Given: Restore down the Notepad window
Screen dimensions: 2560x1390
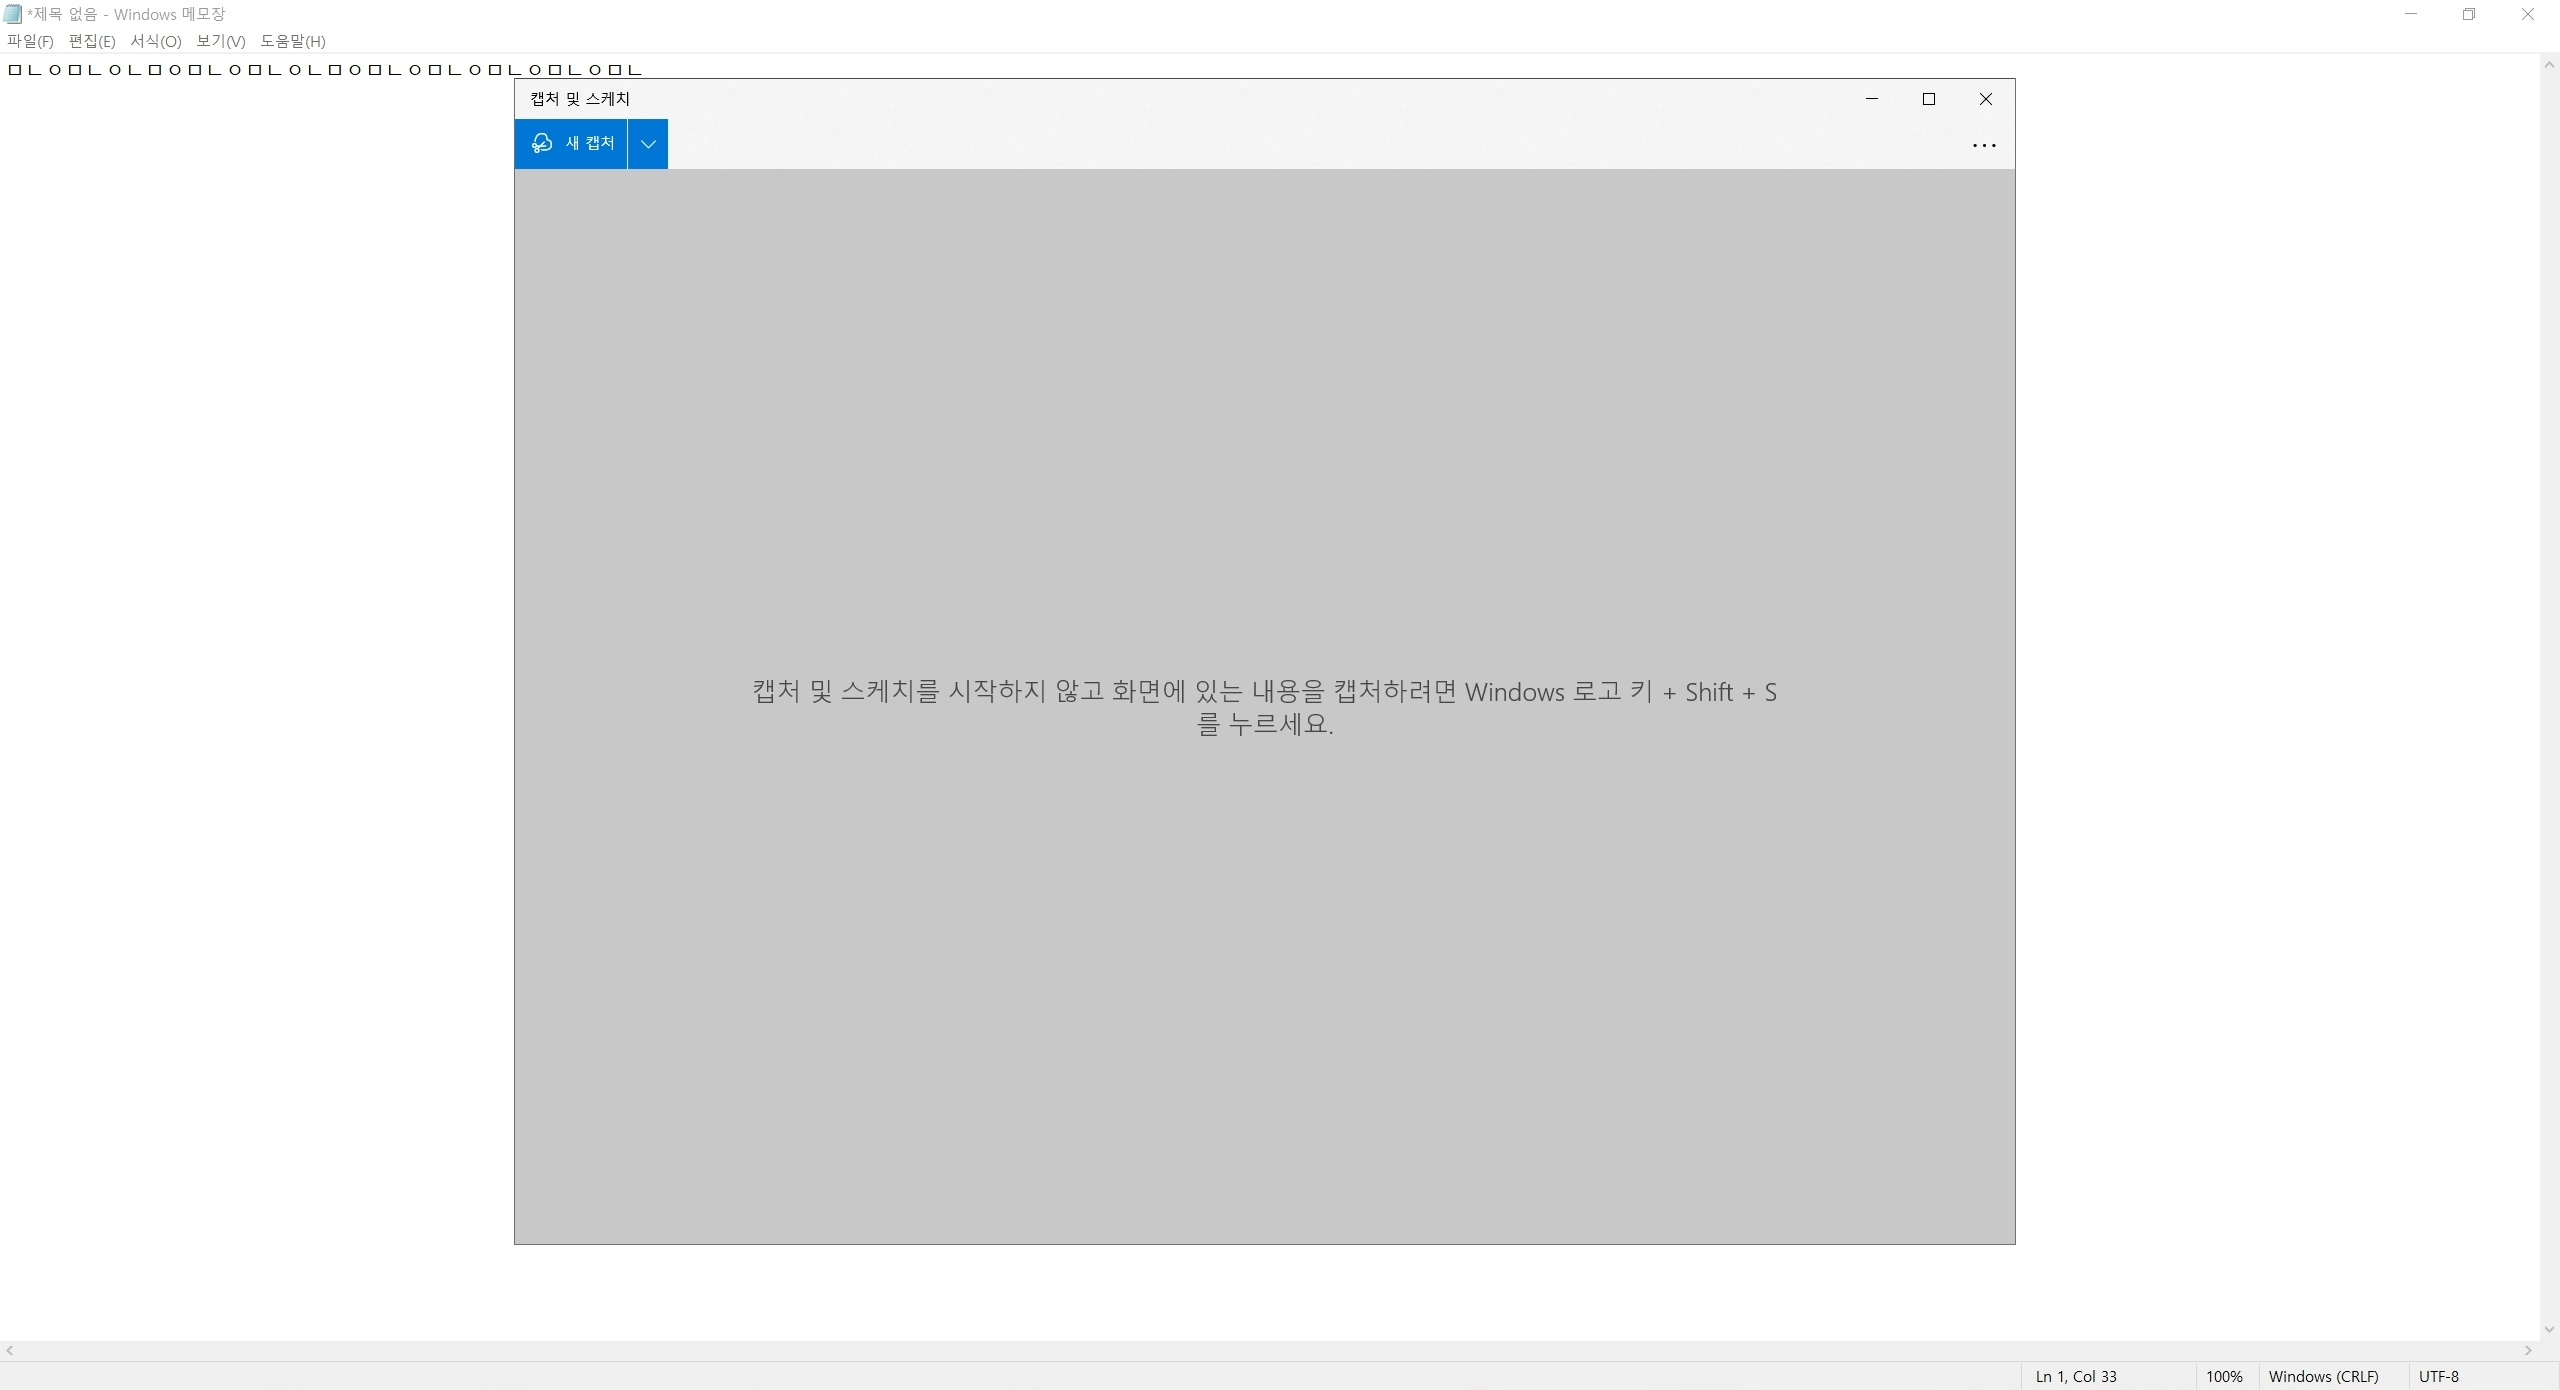Looking at the screenshot, I should coord(2469,14).
